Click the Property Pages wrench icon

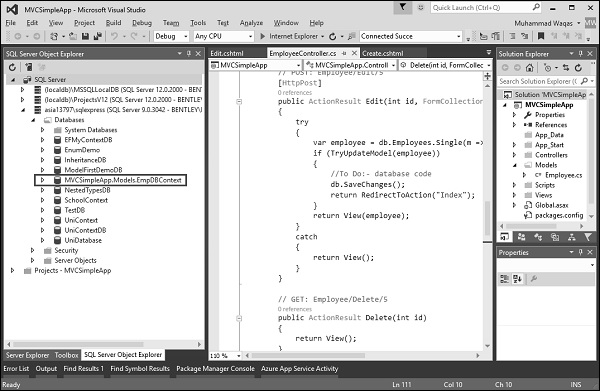tap(534, 279)
